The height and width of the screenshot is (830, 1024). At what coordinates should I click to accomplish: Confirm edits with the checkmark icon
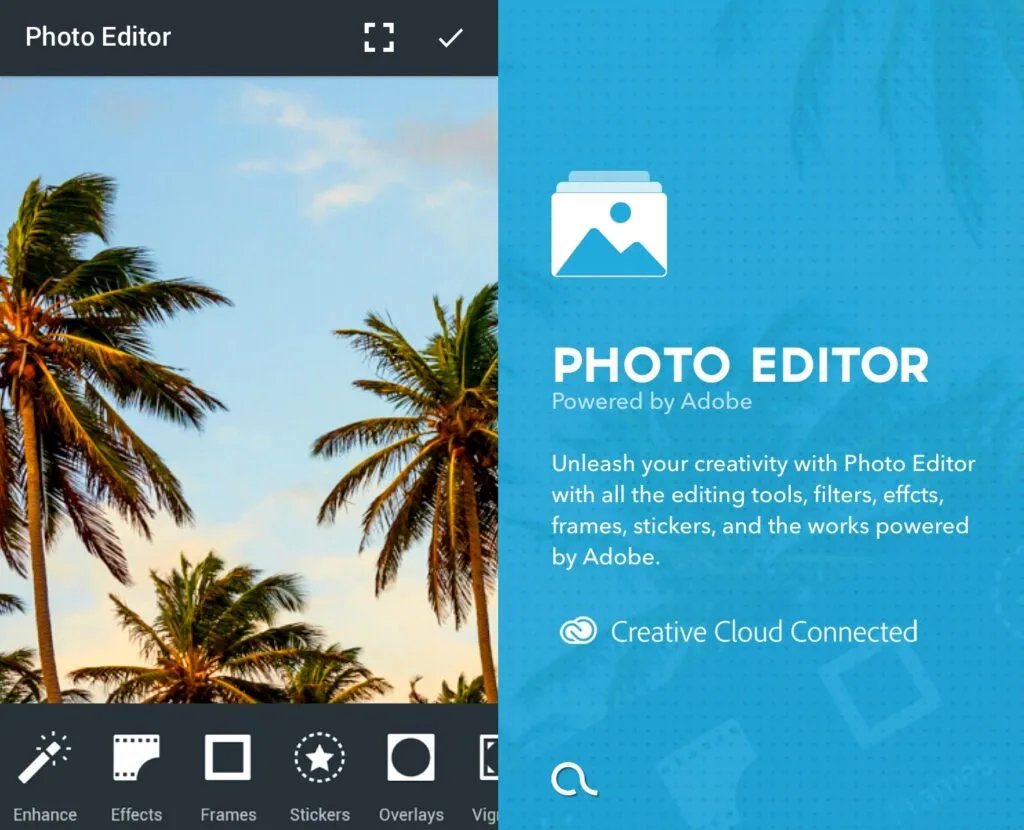pyautogui.click(x=451, y=38)
